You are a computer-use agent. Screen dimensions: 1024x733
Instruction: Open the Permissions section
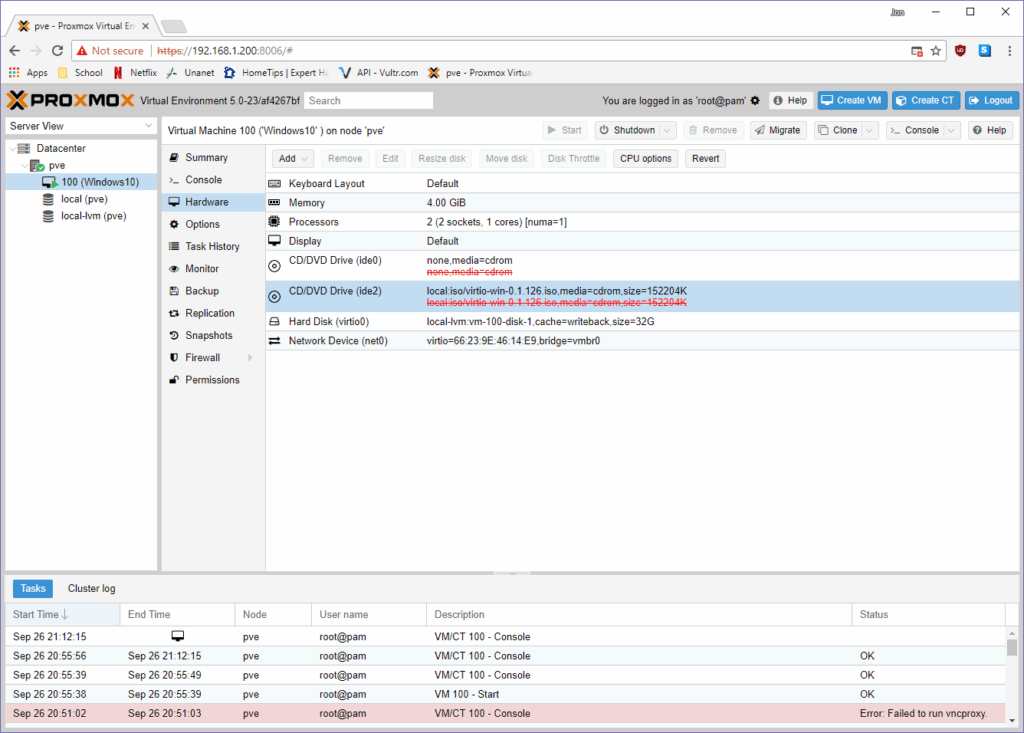(213, 380)
